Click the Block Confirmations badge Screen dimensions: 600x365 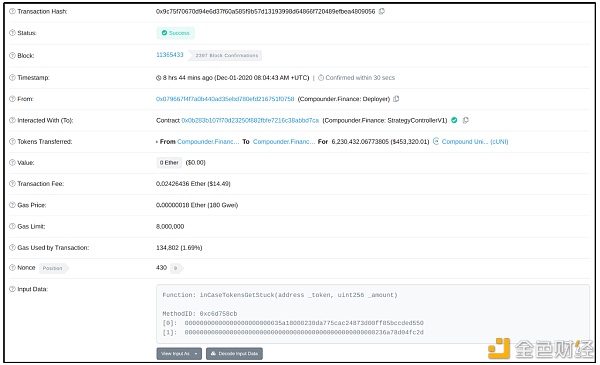tap(226, 55)
